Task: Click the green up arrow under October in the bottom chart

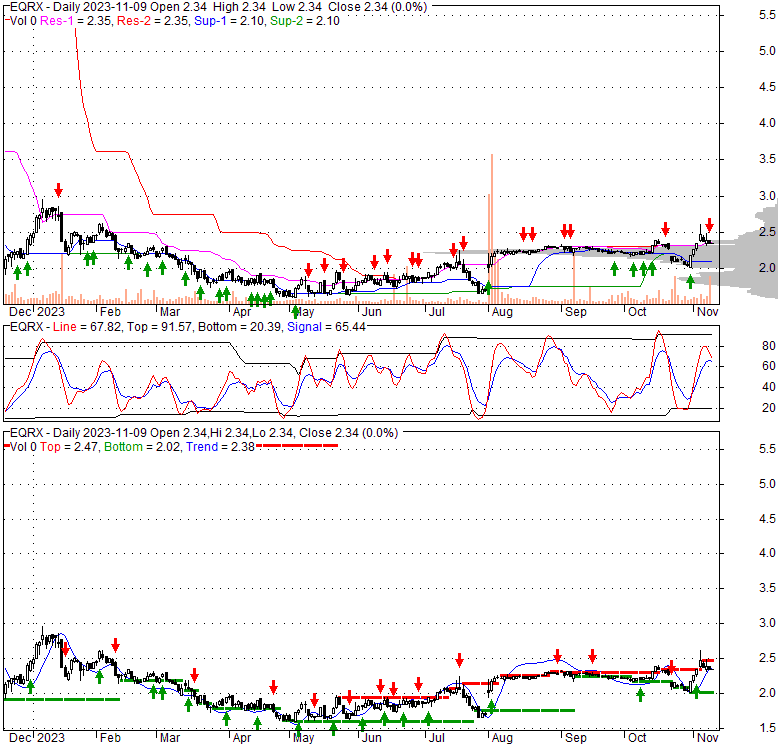Action: [x=640, y=693]
